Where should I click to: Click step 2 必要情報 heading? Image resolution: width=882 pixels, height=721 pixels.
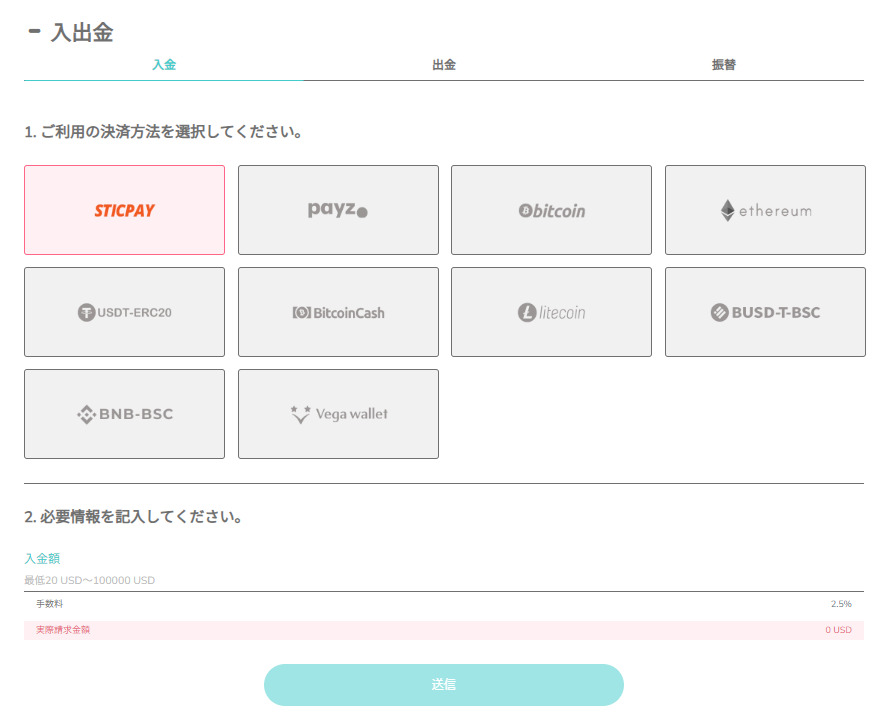click(x=133, y=517)
